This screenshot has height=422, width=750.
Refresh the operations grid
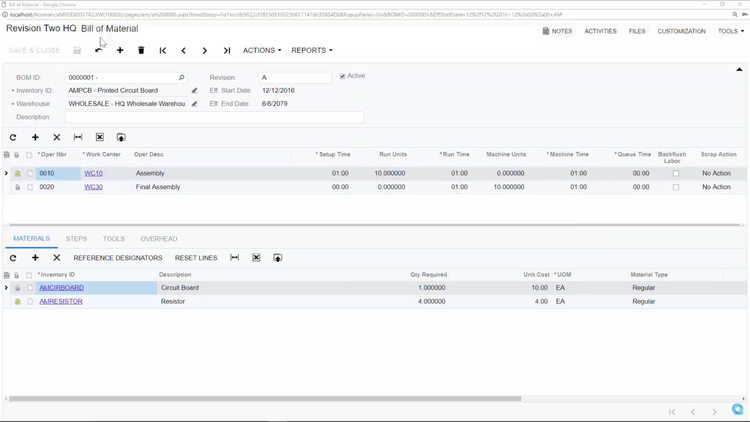click(x=13, y=137)
